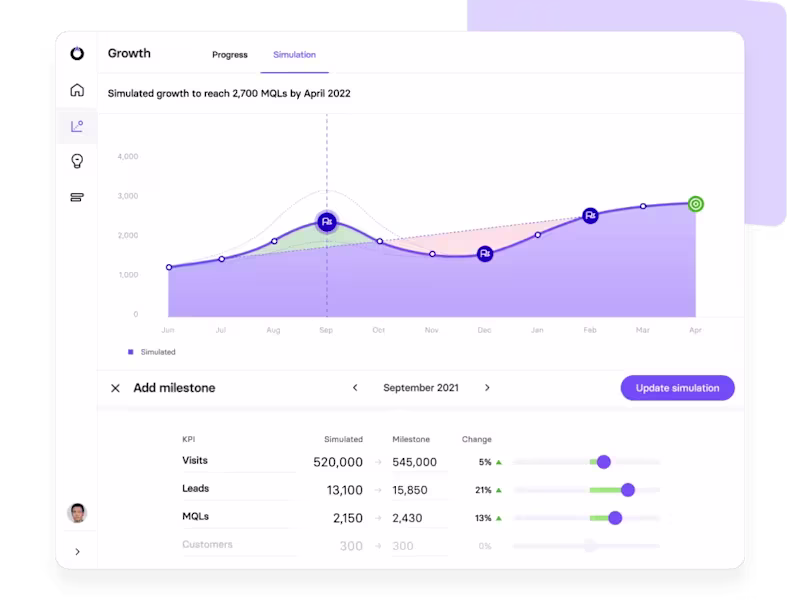Expand the sidebar with the bottom chevron
This screenshot has height=600, width=800.
[78, 552]
